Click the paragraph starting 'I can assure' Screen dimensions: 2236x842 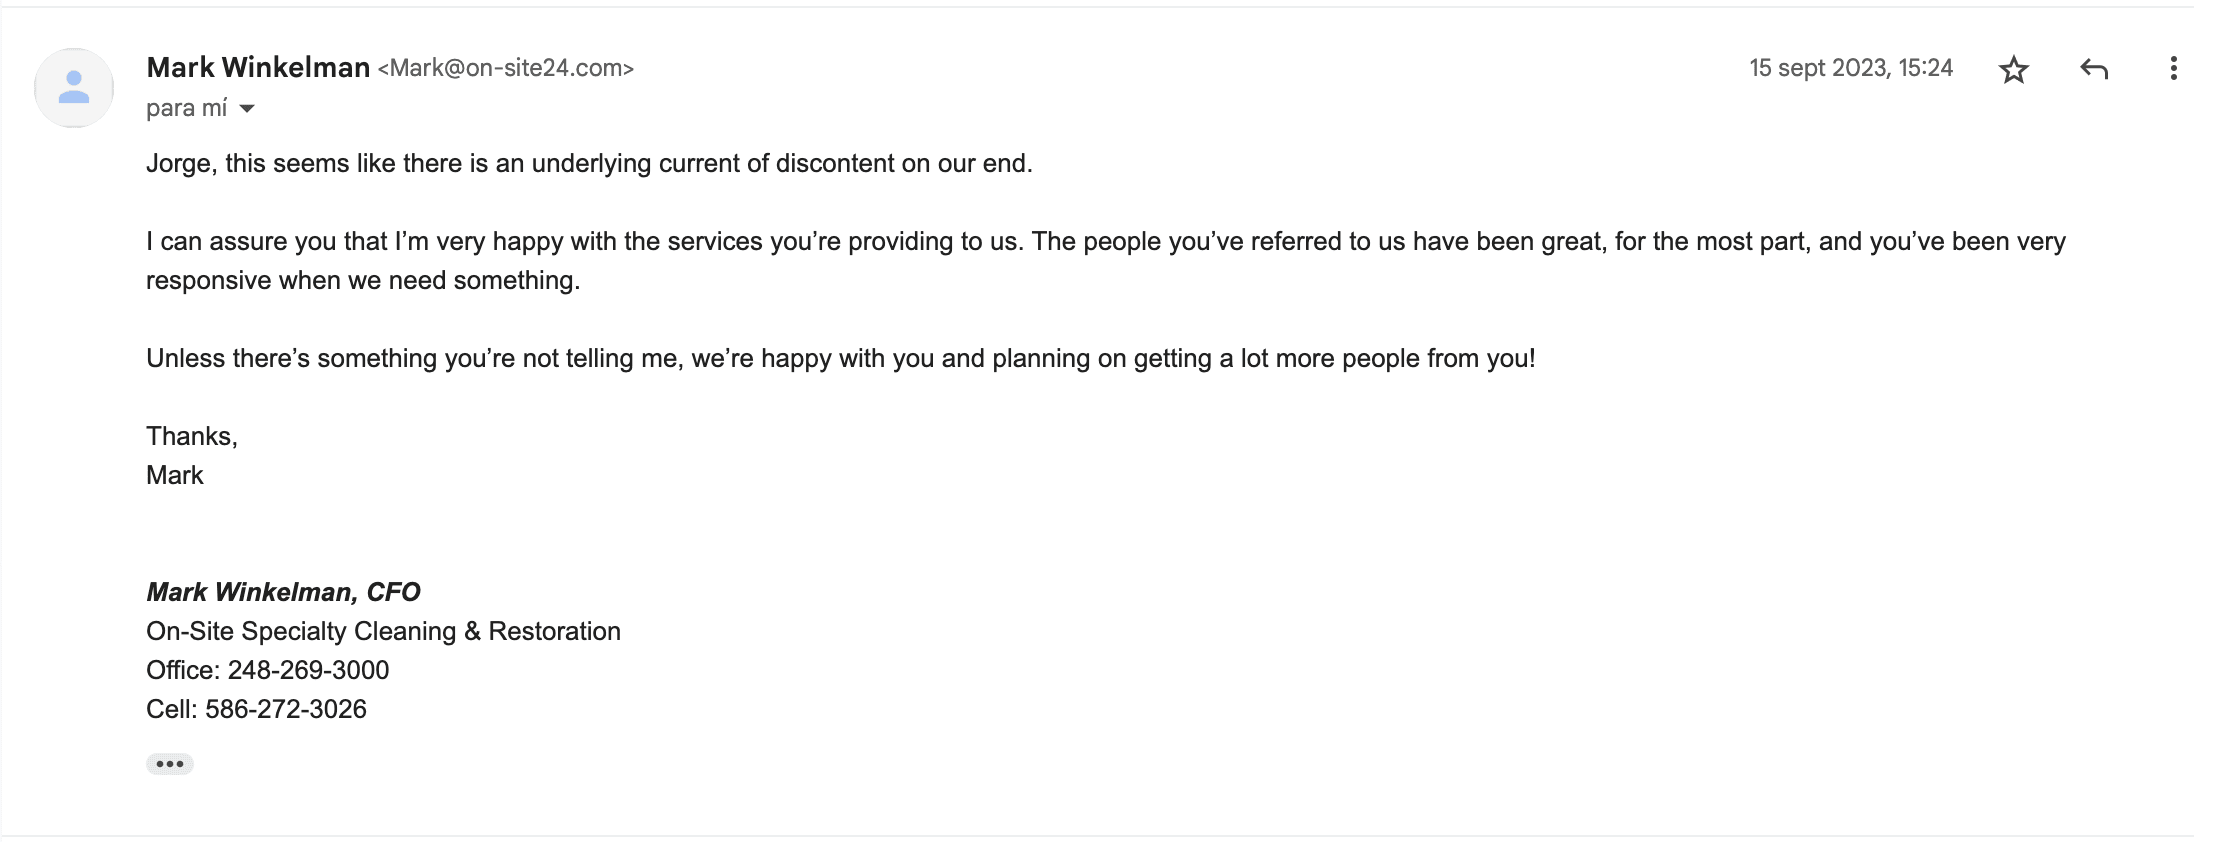pyautogui.click(x=1105, y=241)
